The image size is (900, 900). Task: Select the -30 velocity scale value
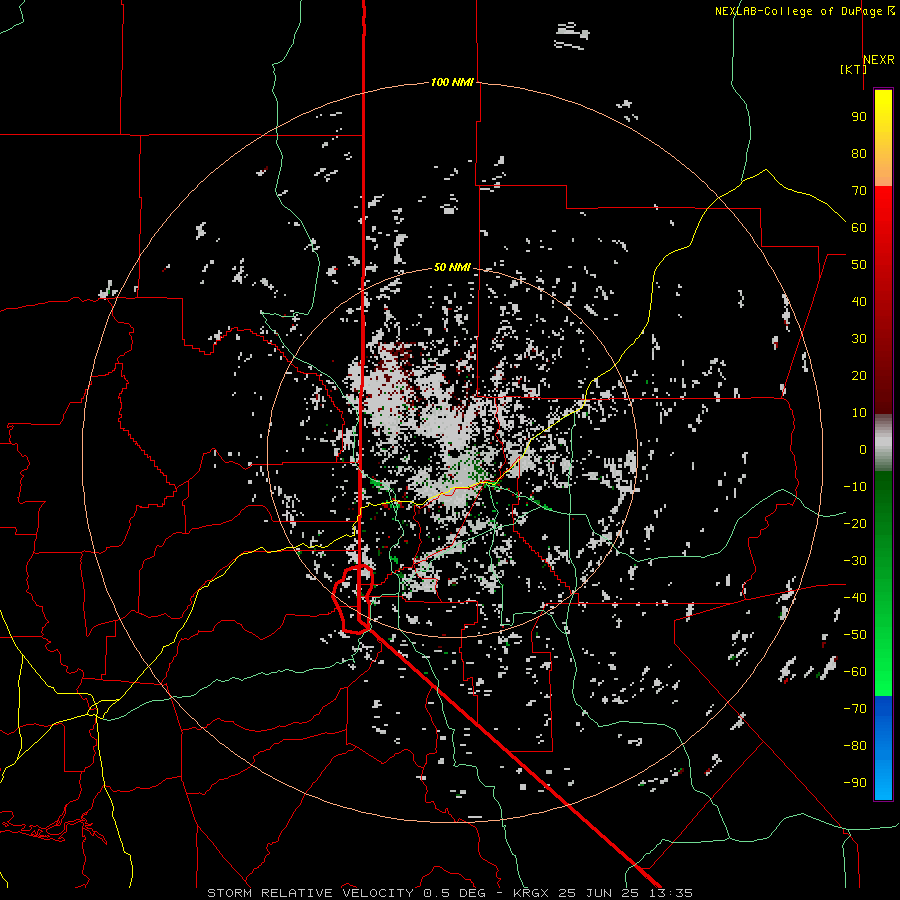coord(855,561)
